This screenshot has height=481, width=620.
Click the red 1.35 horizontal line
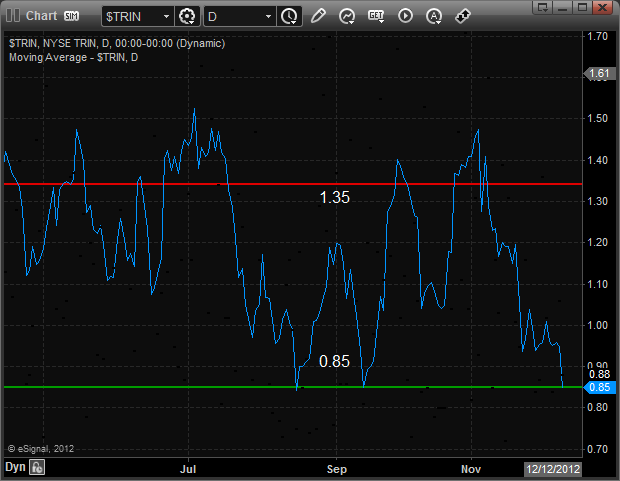pyautogui.click(x=293, y=184)
